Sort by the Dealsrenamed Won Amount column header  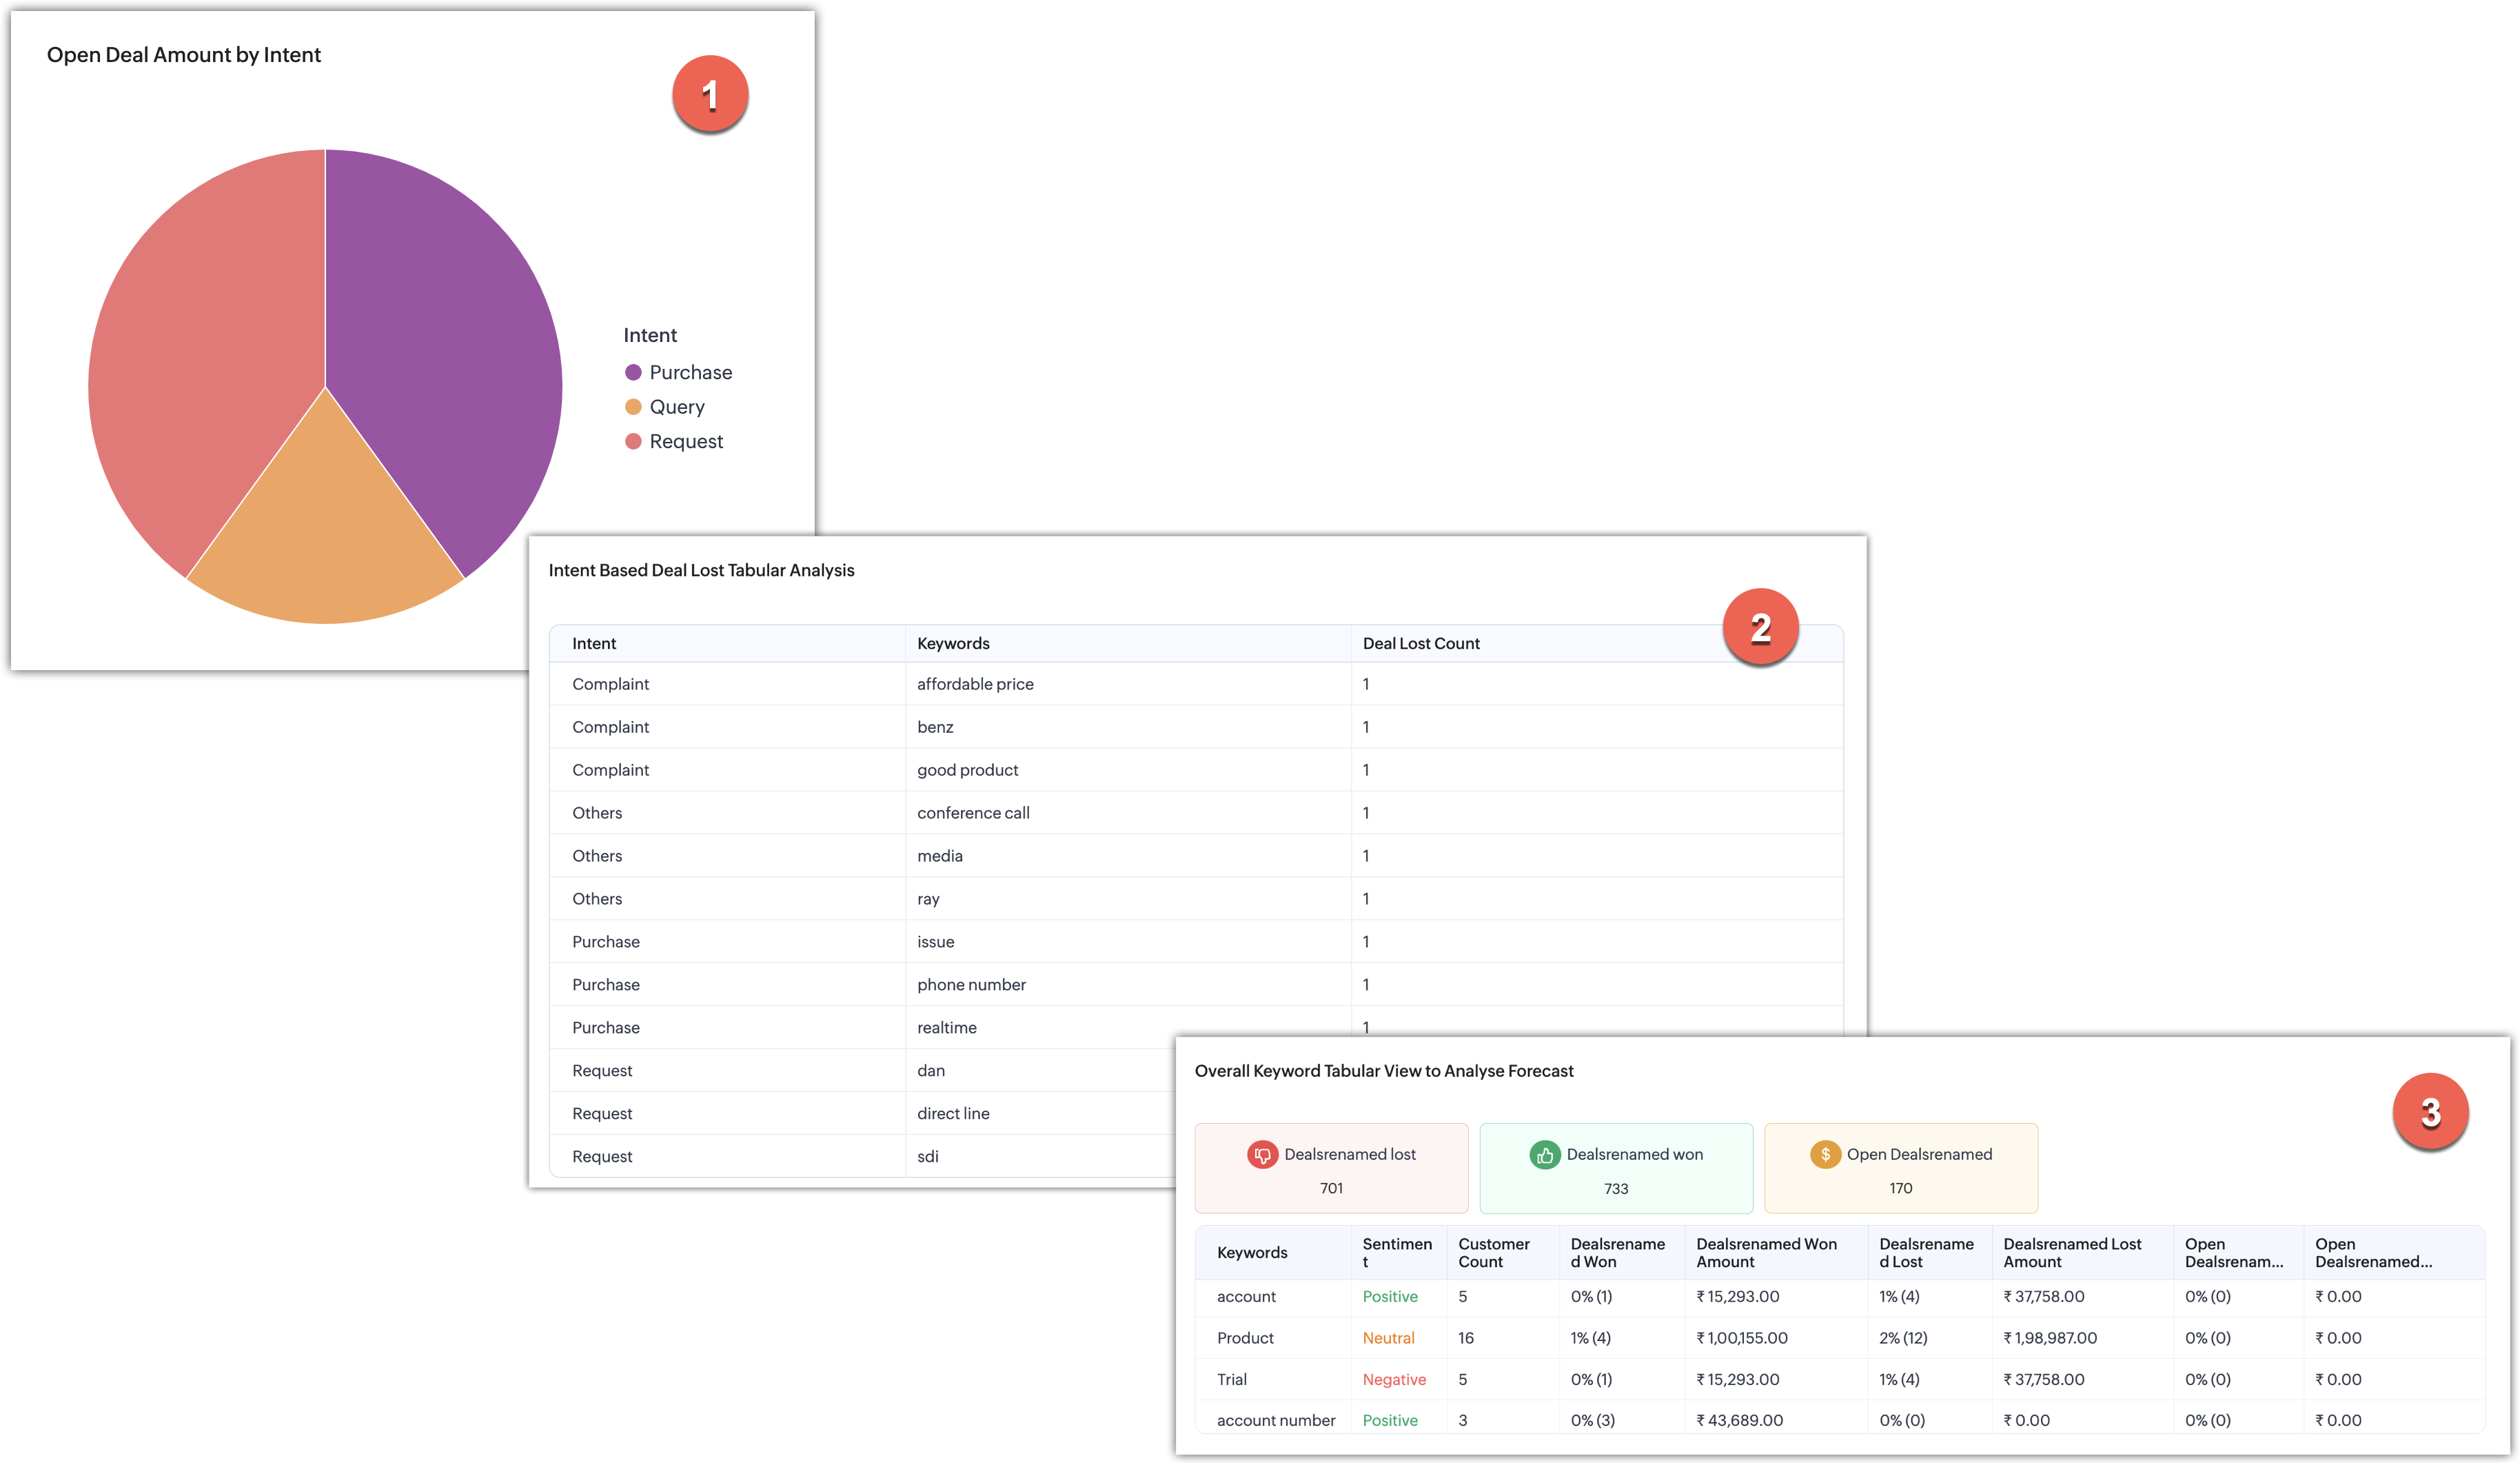(x=1766, y=1252)
